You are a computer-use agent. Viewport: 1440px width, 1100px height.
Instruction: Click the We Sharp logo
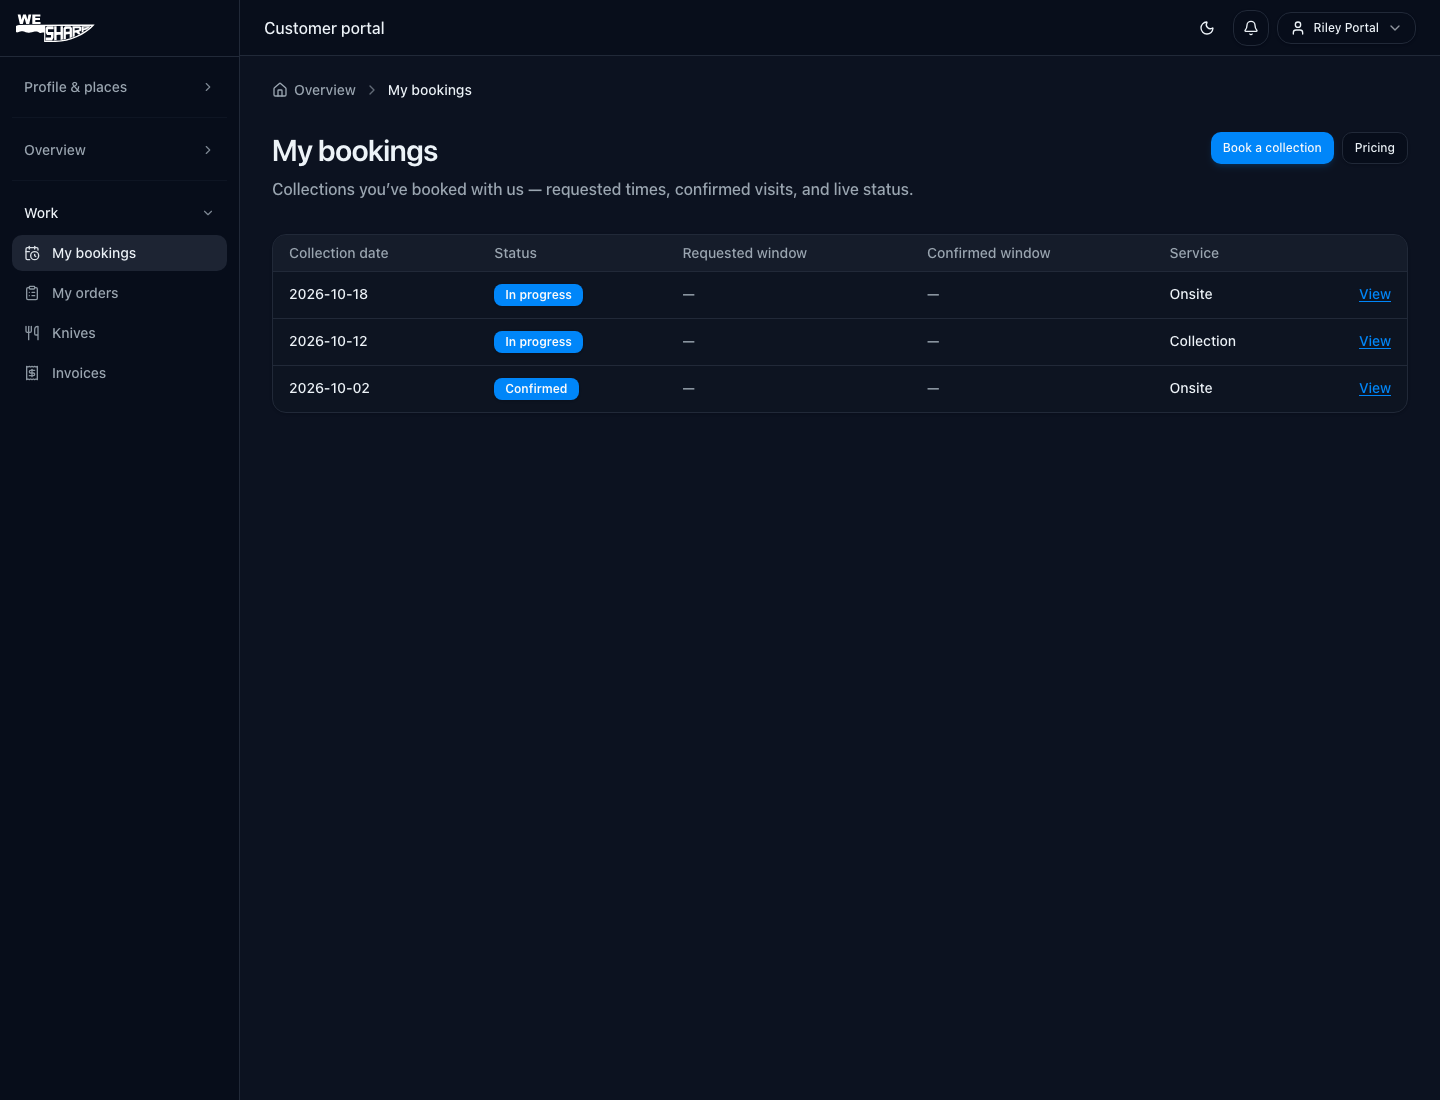pyautogui.click(x=55, y=28)
